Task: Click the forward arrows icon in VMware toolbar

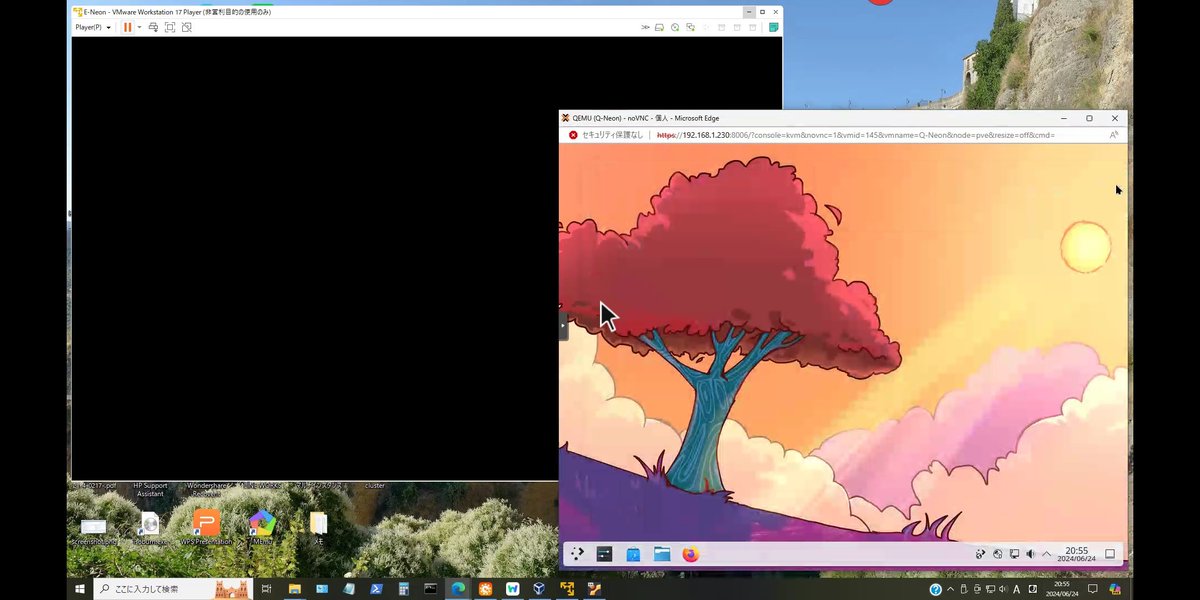Action: click(x=645, y=27)
